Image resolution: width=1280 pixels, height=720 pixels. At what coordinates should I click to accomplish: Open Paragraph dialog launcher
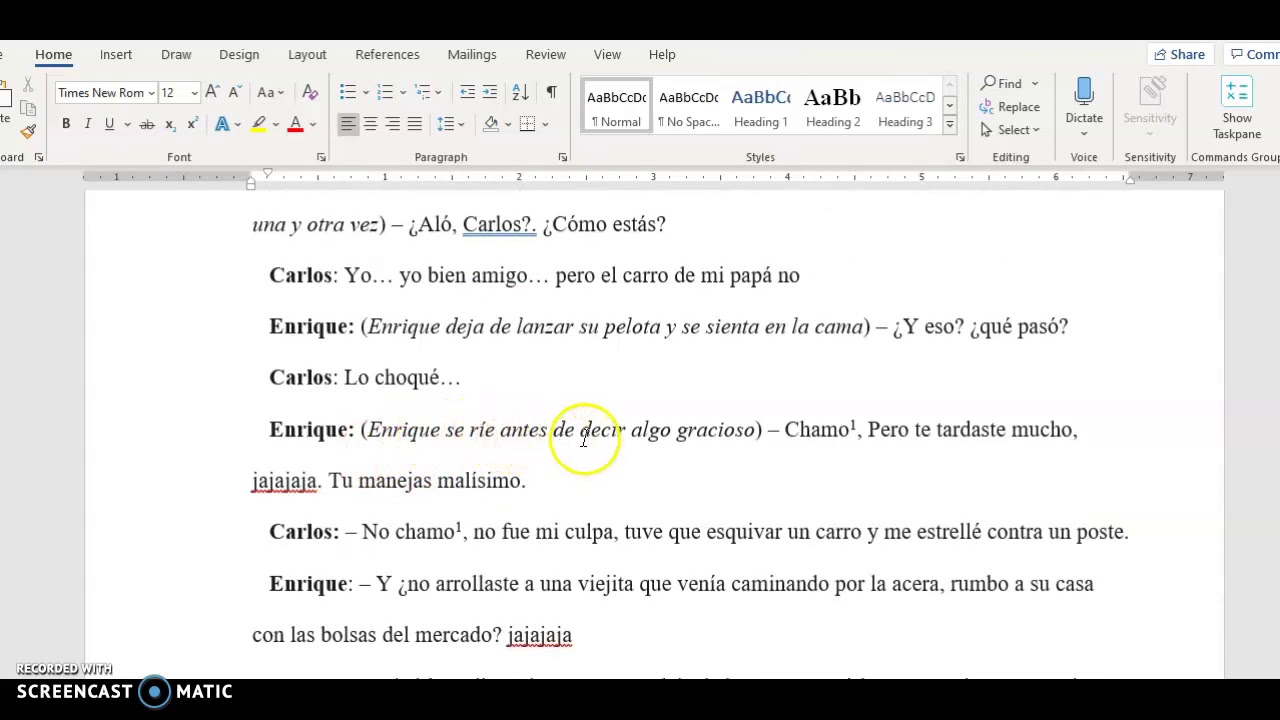coord(562,158)
